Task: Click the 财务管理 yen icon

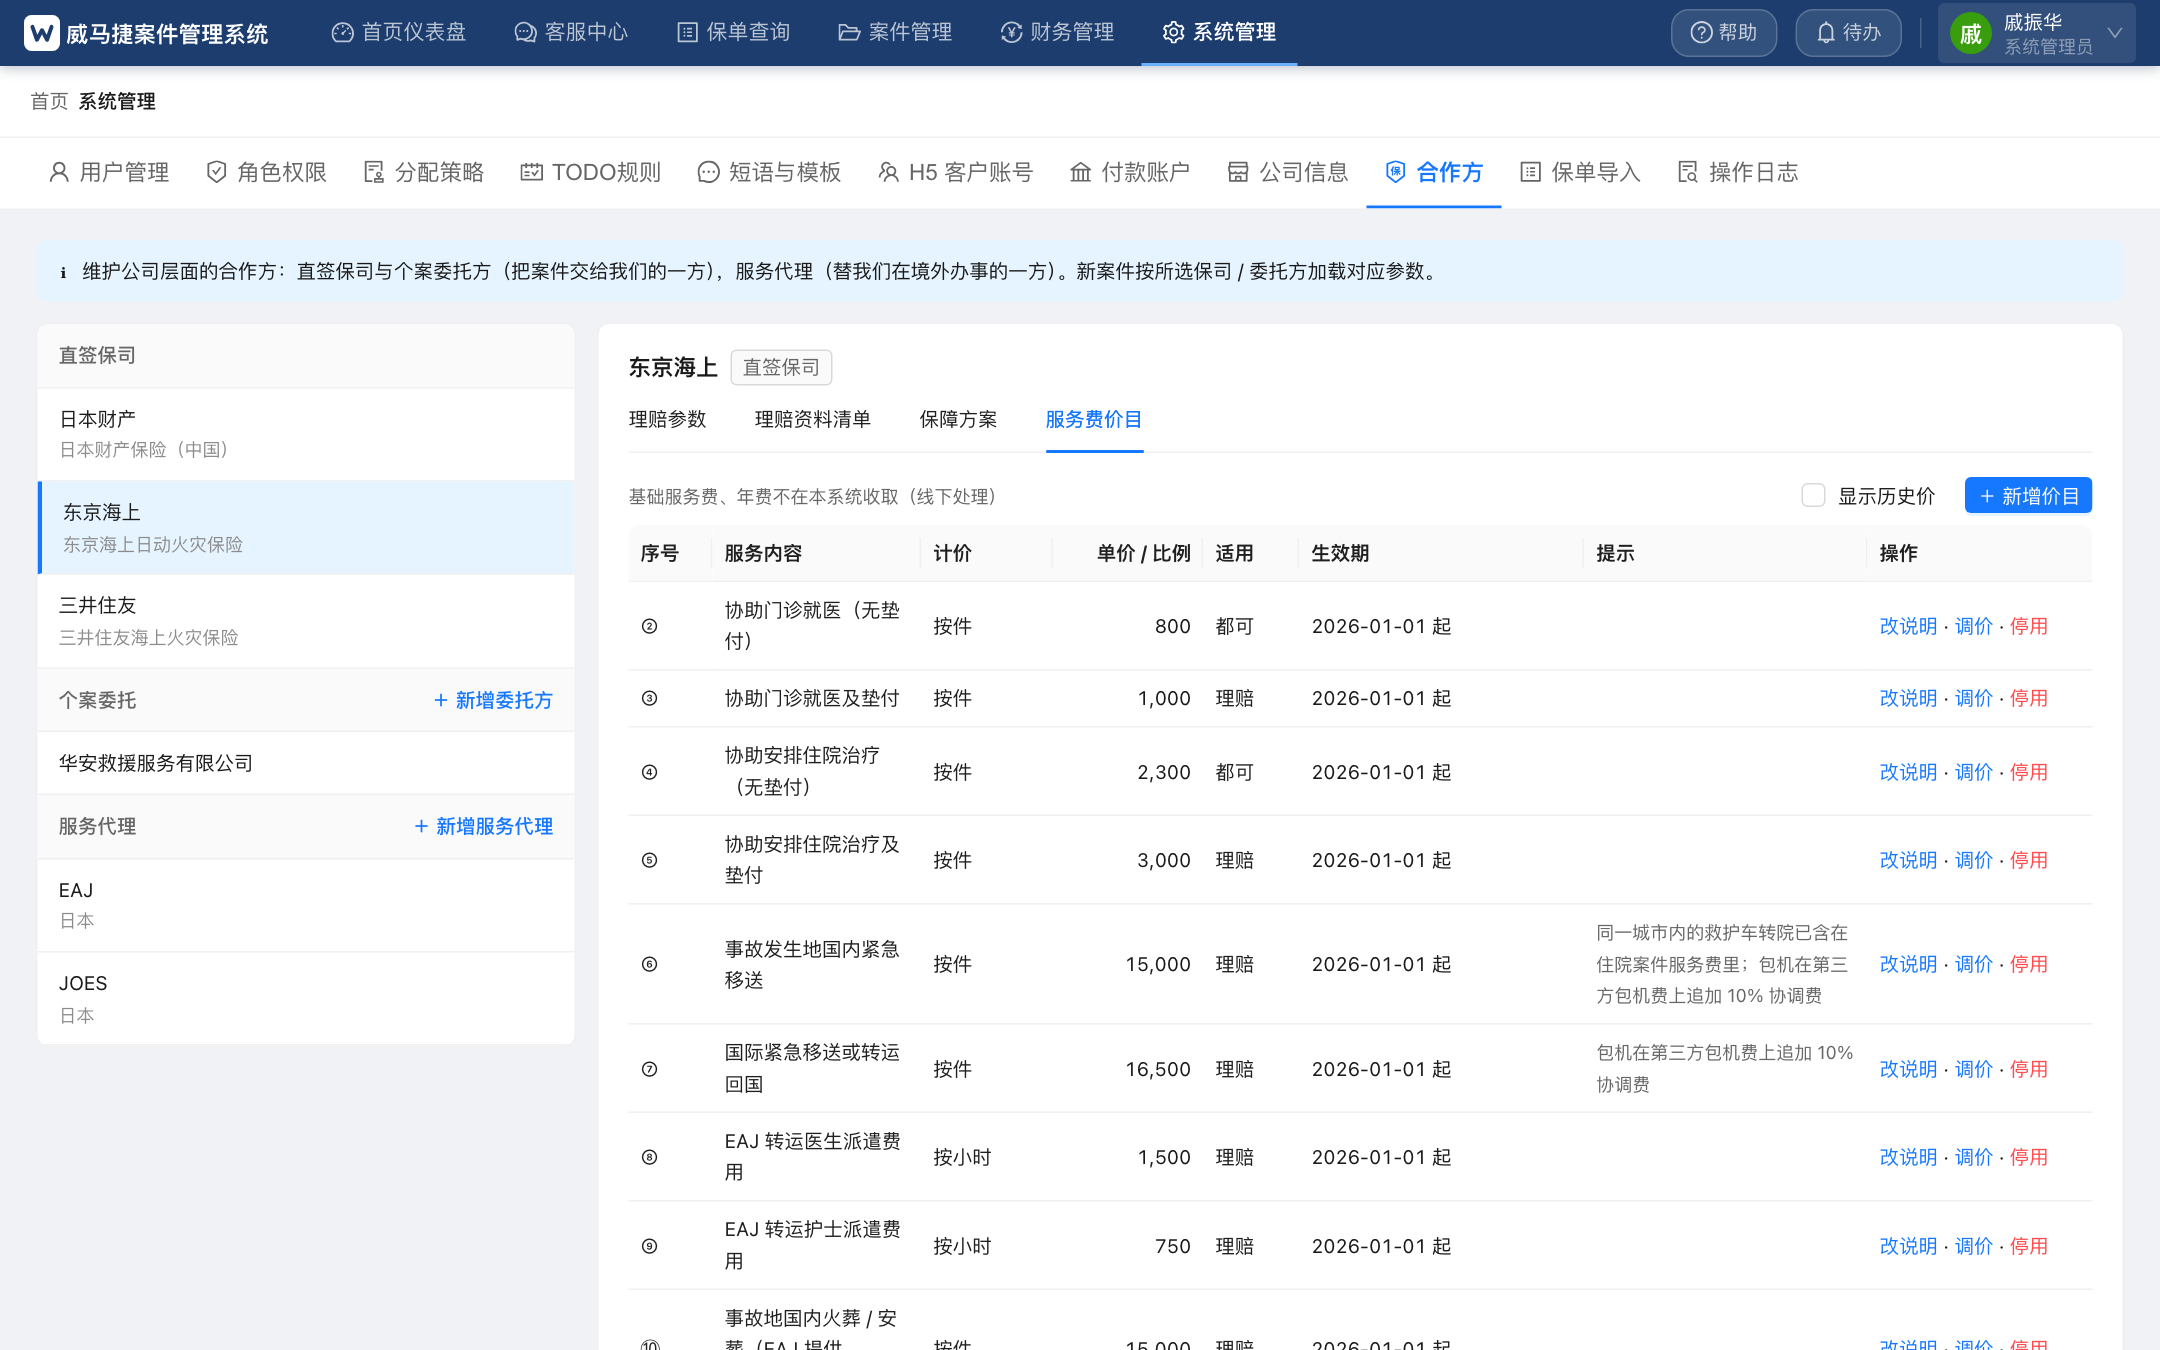Action: (1011, 33)
